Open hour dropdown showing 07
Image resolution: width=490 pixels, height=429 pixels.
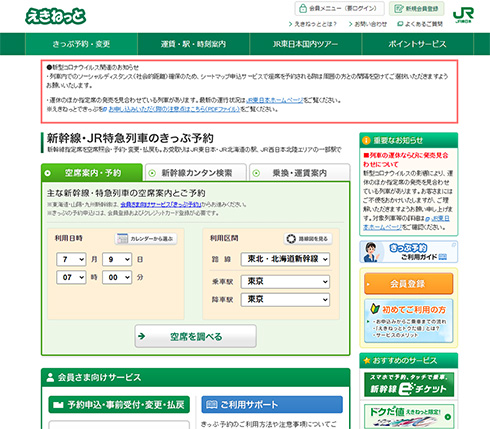pos(71,277)
